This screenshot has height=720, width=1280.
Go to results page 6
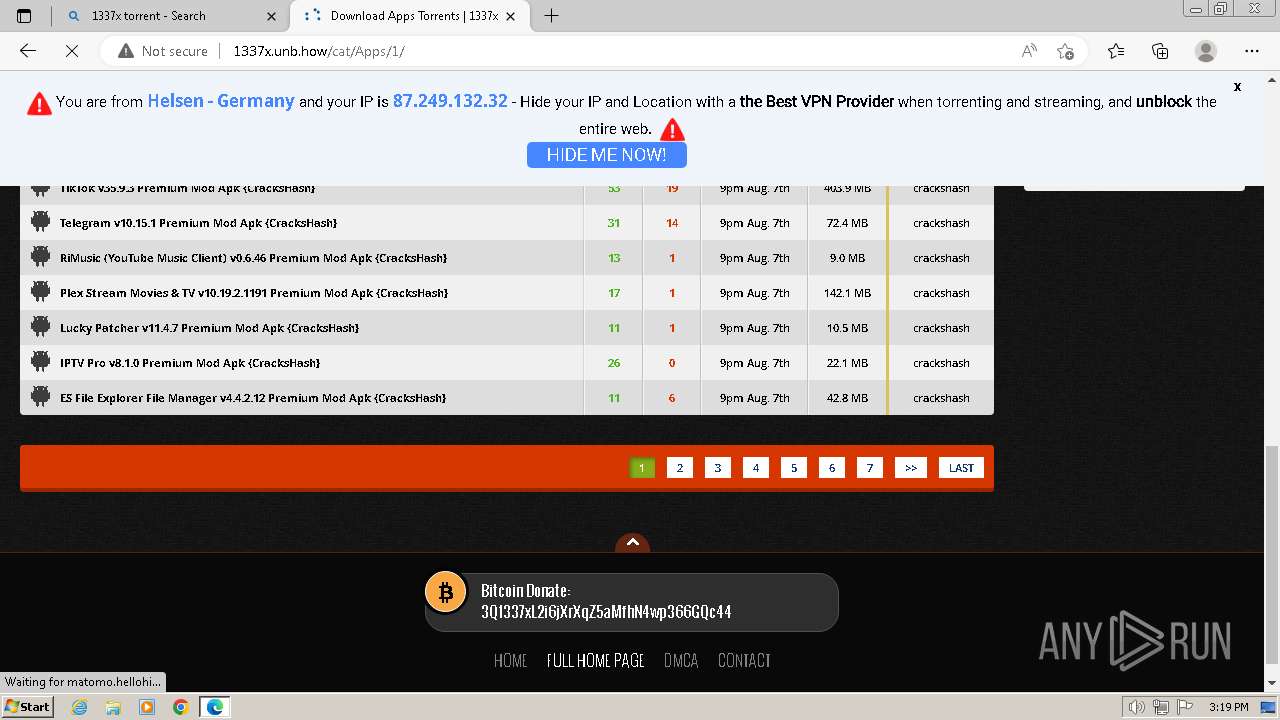[x=832, y=467]
